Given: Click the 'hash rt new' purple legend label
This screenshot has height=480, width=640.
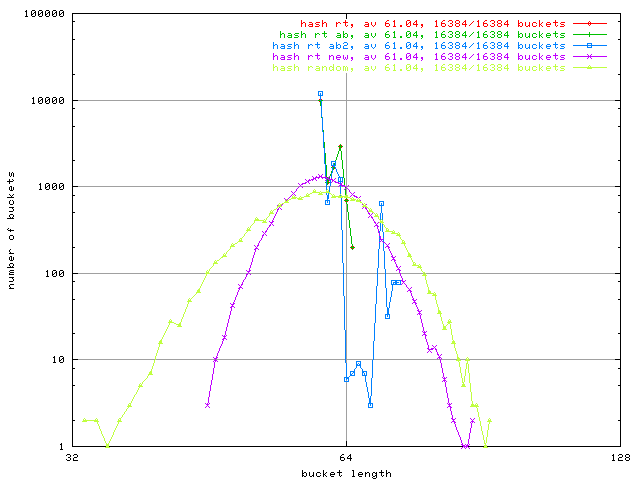Looking at the screenshot, I should click(419, 57).
